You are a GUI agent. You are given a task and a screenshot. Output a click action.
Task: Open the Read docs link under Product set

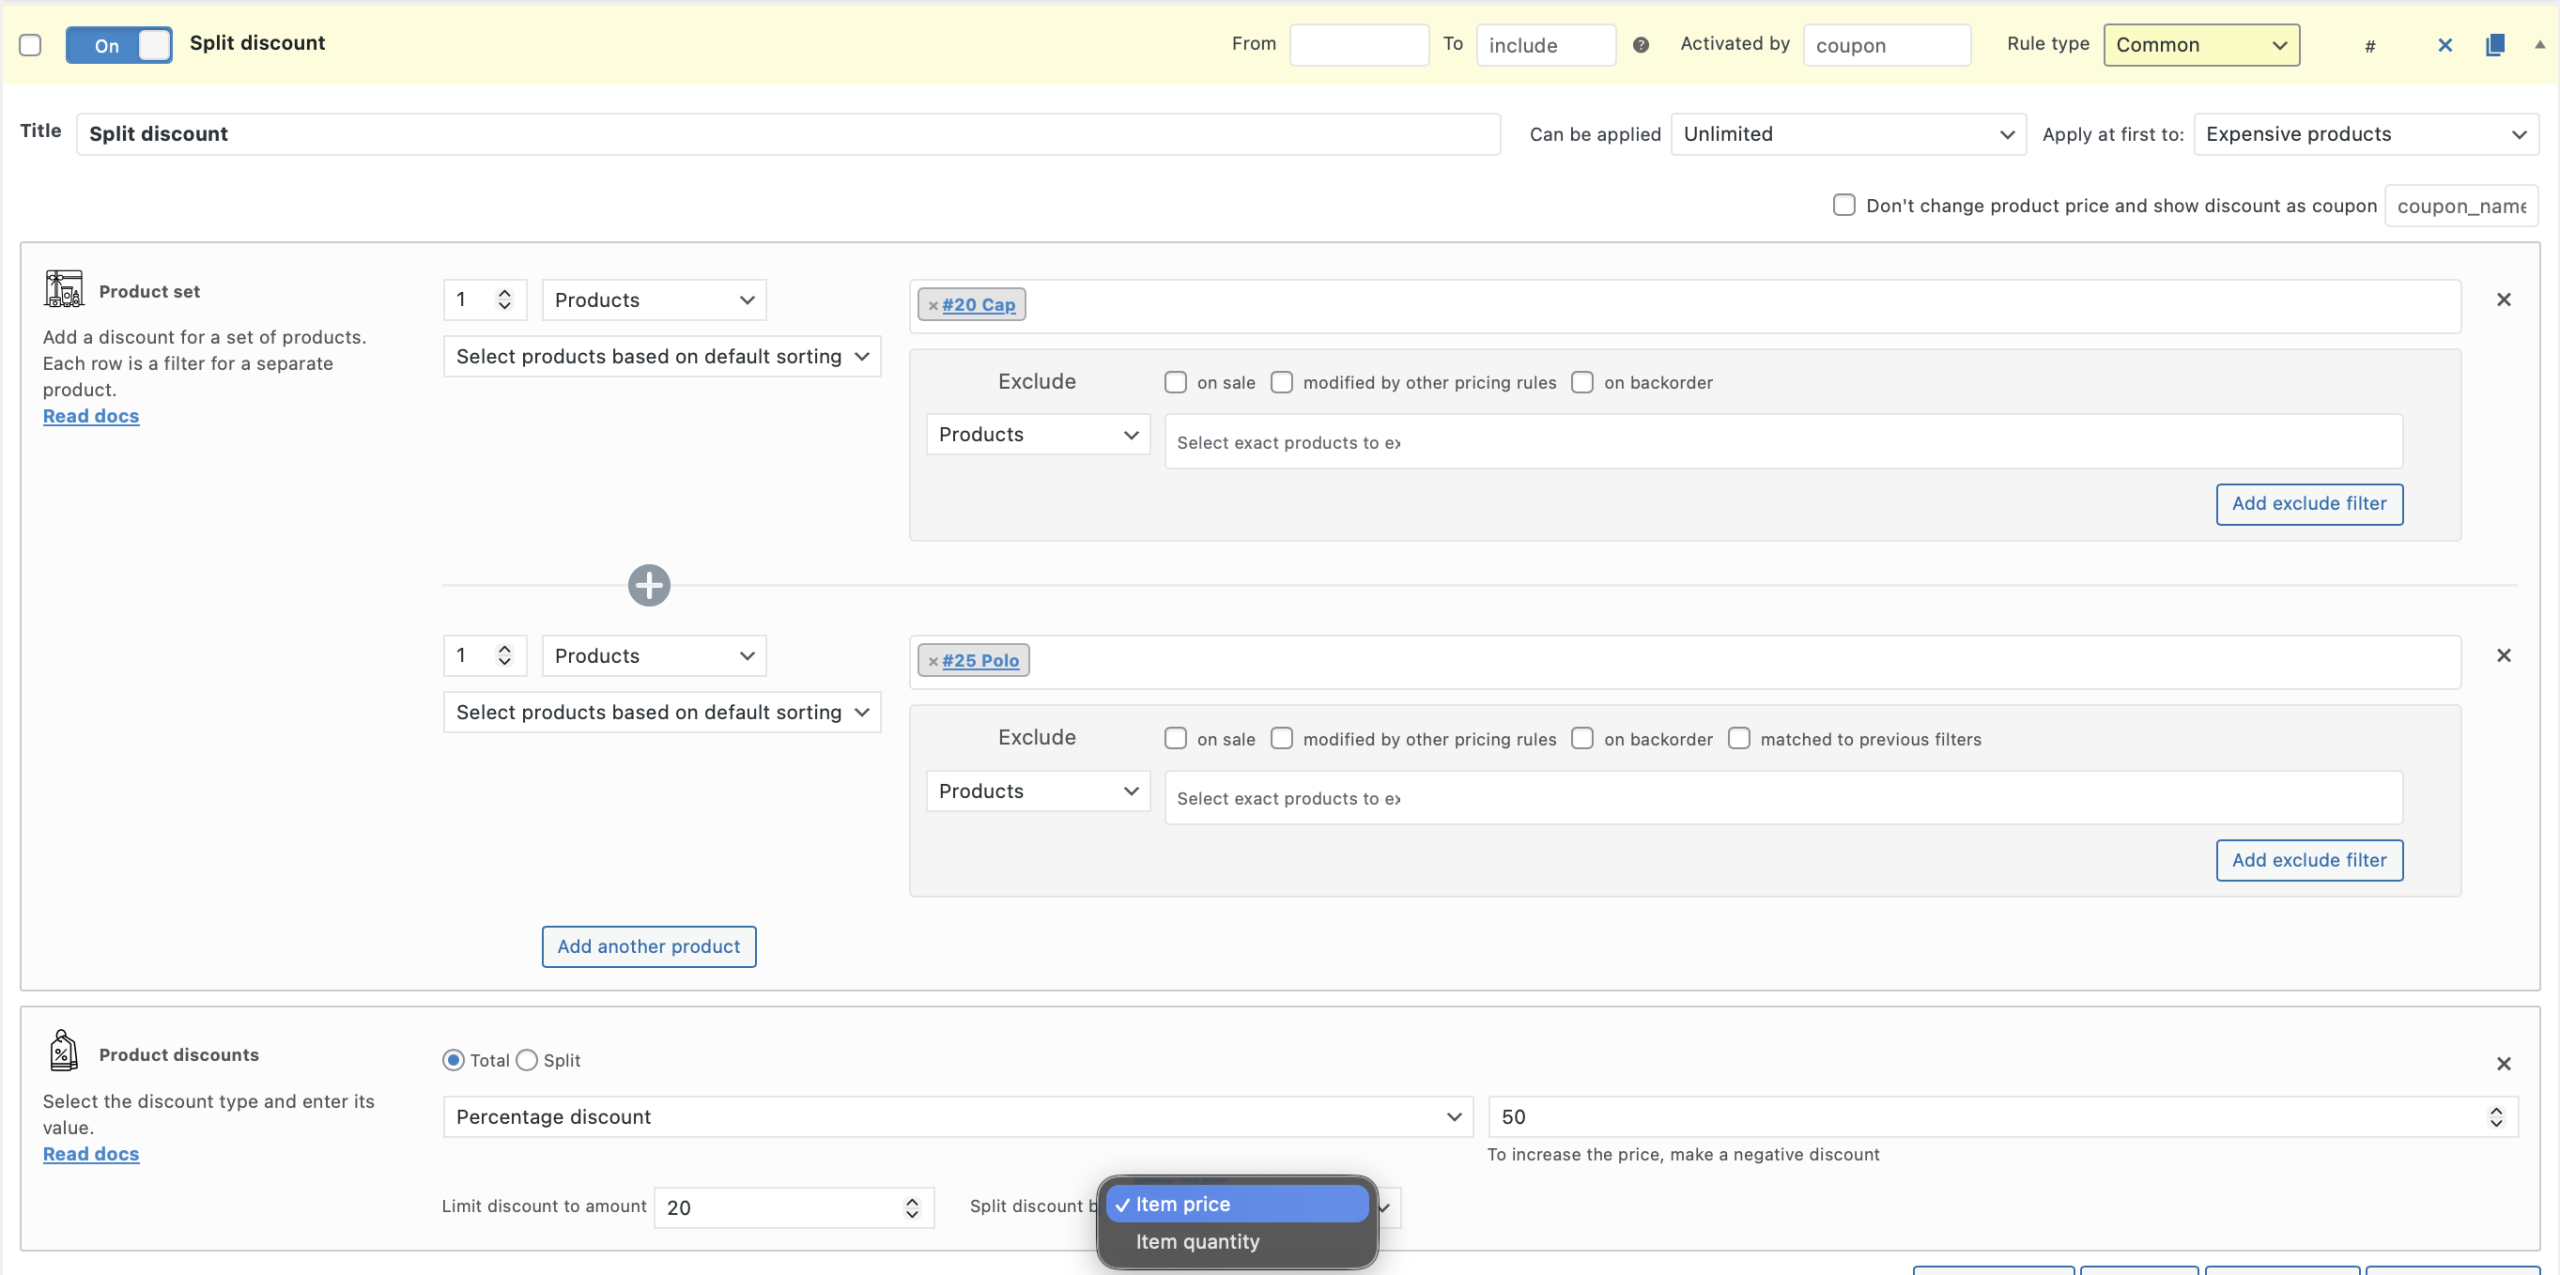pos(91,416)
